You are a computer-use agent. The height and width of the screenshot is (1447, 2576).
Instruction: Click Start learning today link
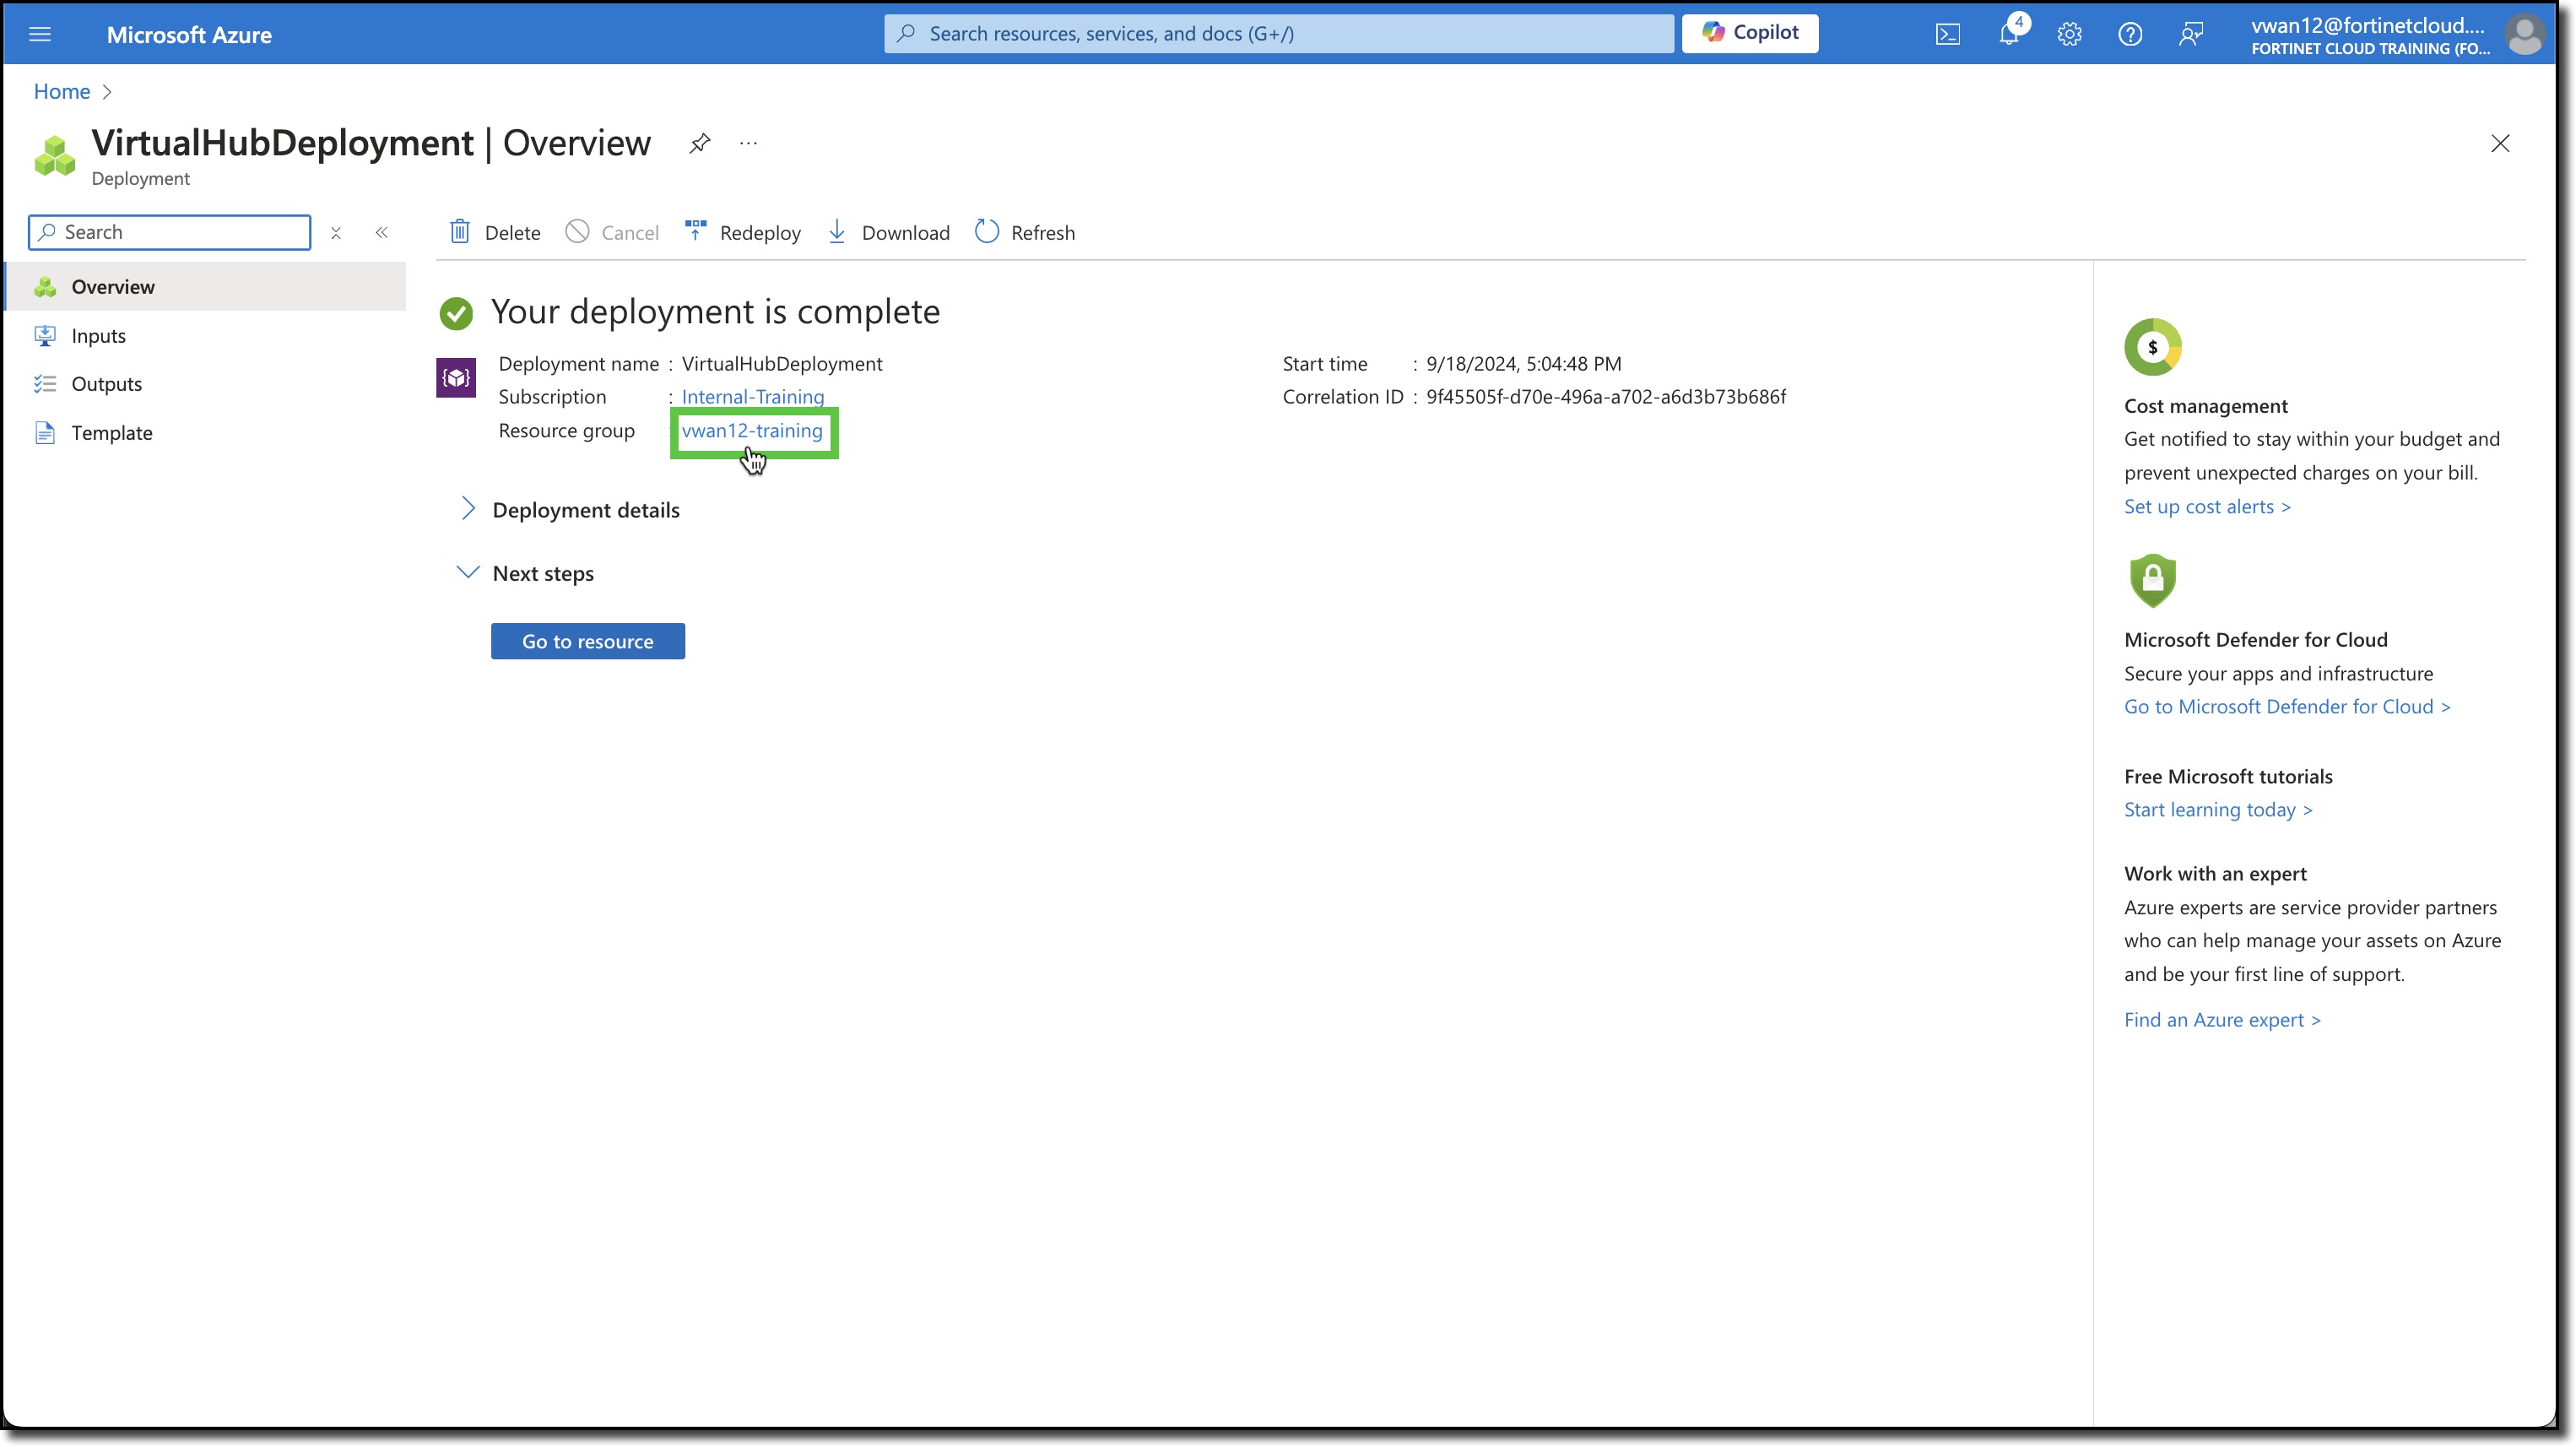[2218, 810]
